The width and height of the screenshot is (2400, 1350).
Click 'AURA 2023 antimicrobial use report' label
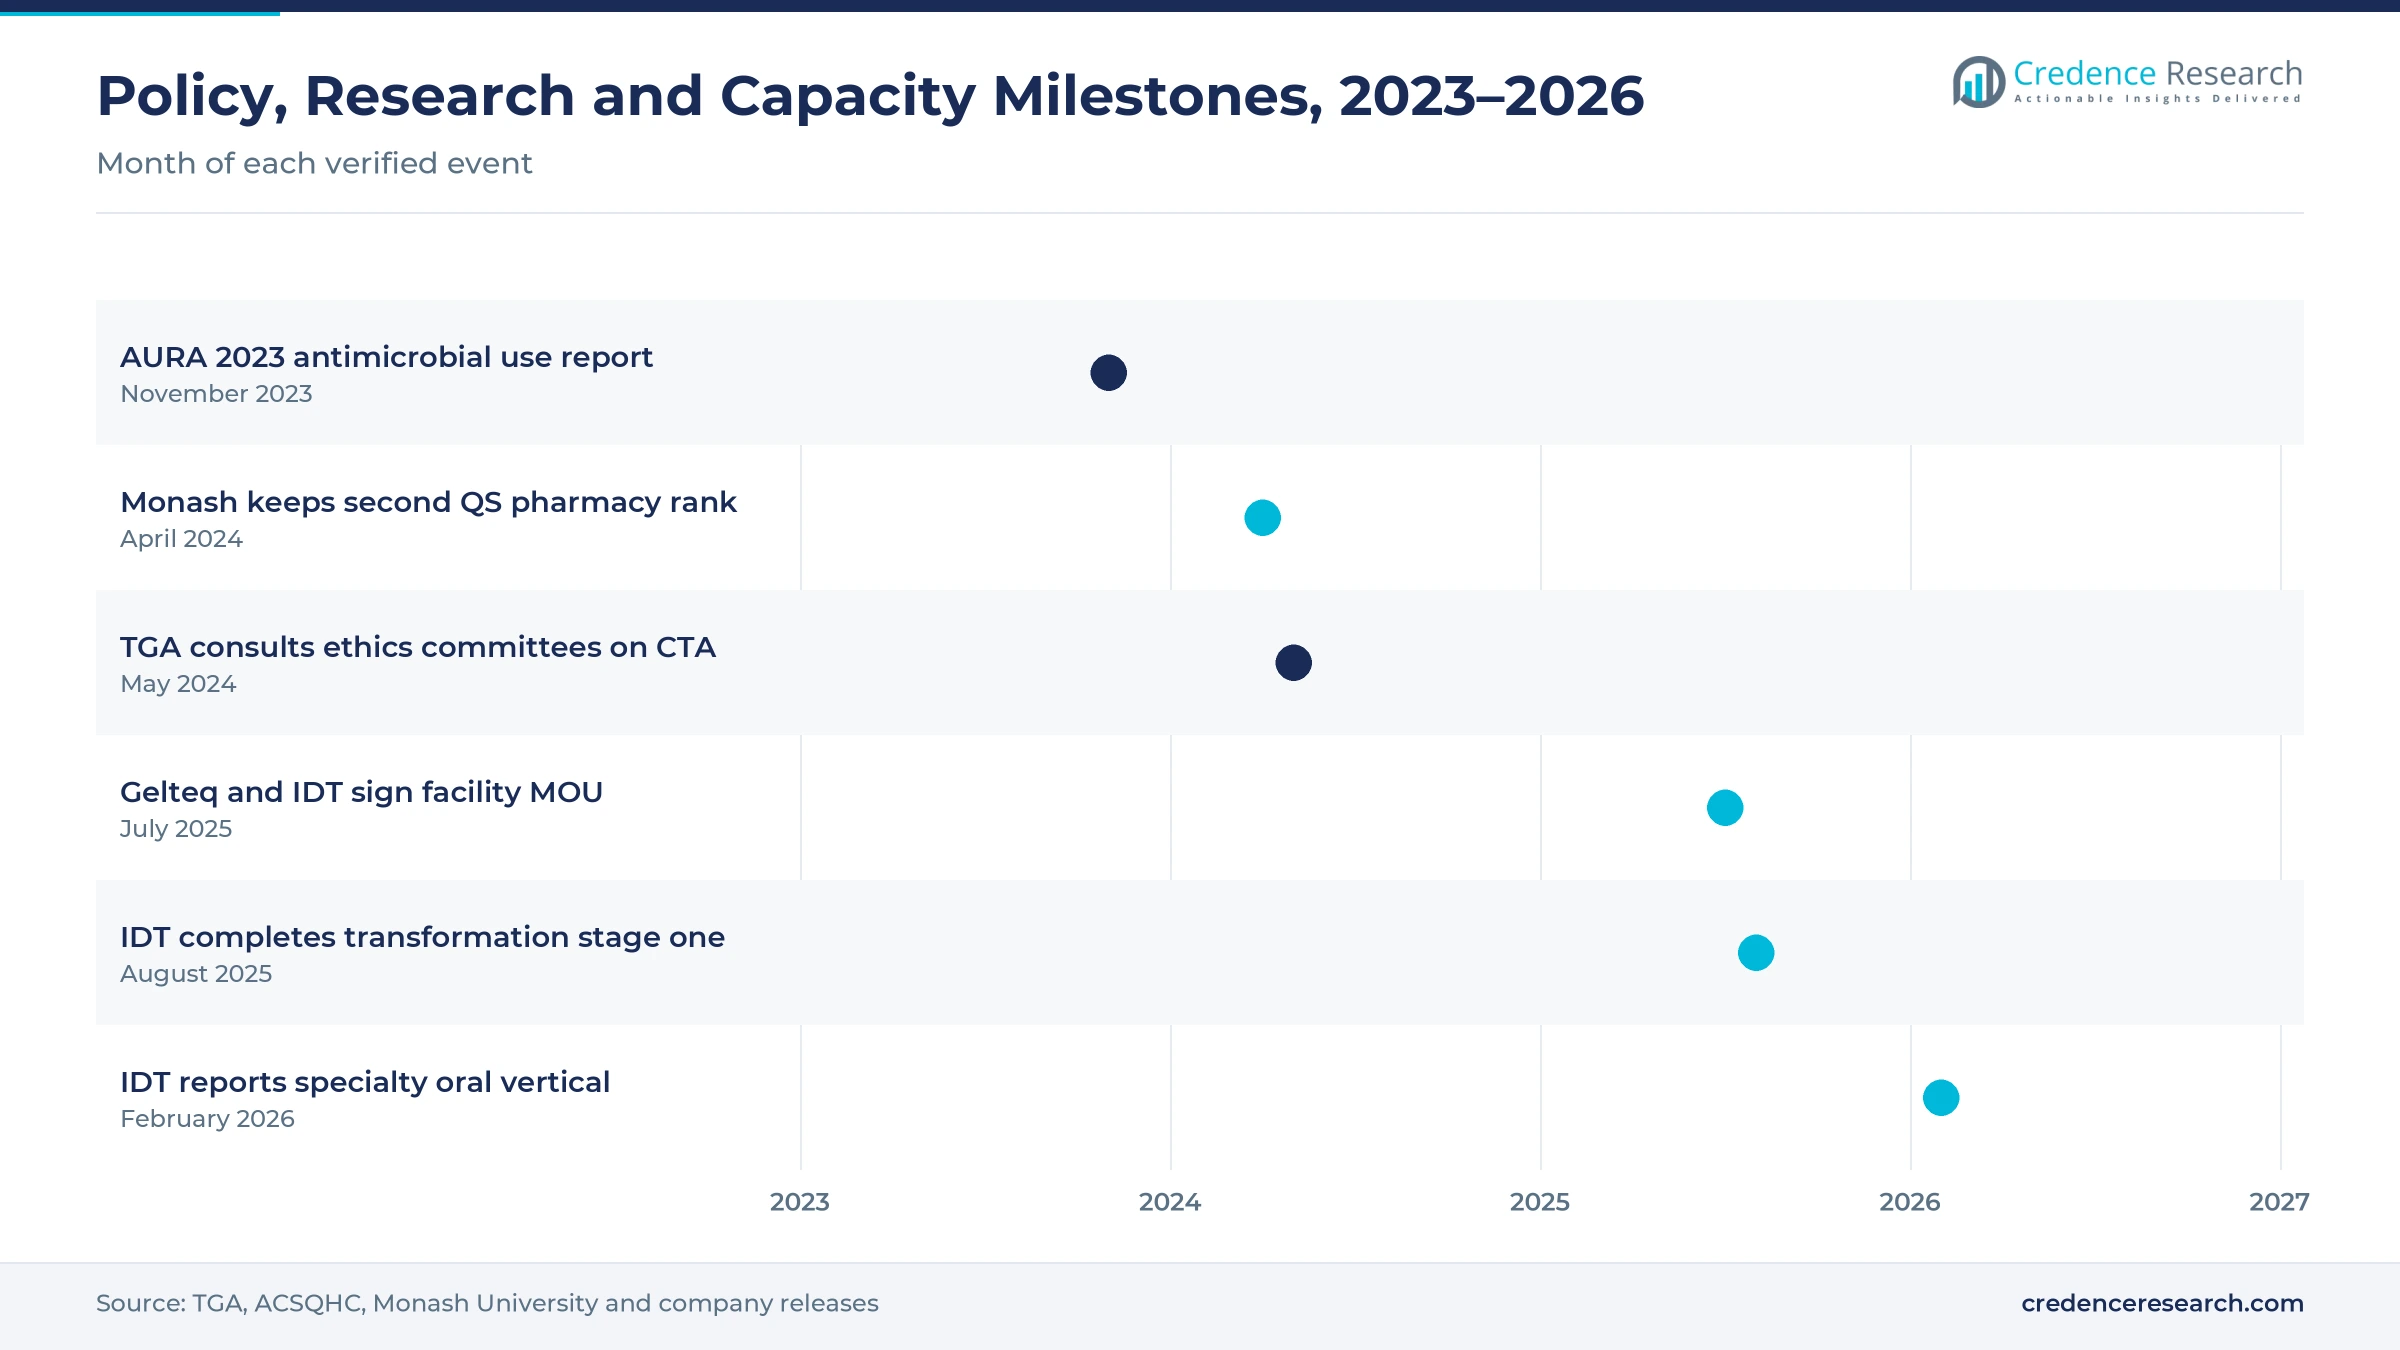coord(386,357)
